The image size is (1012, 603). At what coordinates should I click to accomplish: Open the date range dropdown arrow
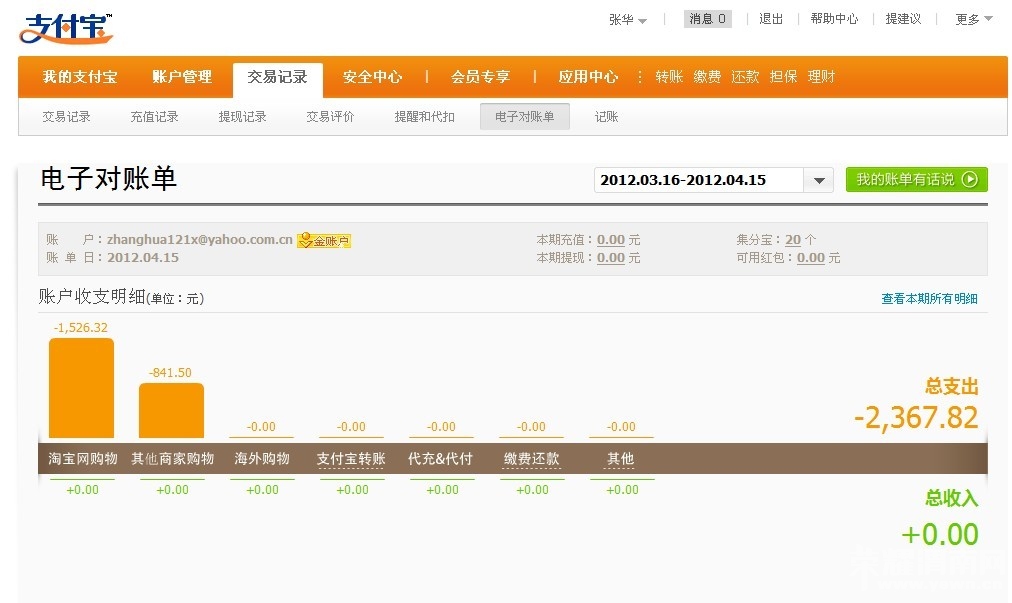pos(819,180)
